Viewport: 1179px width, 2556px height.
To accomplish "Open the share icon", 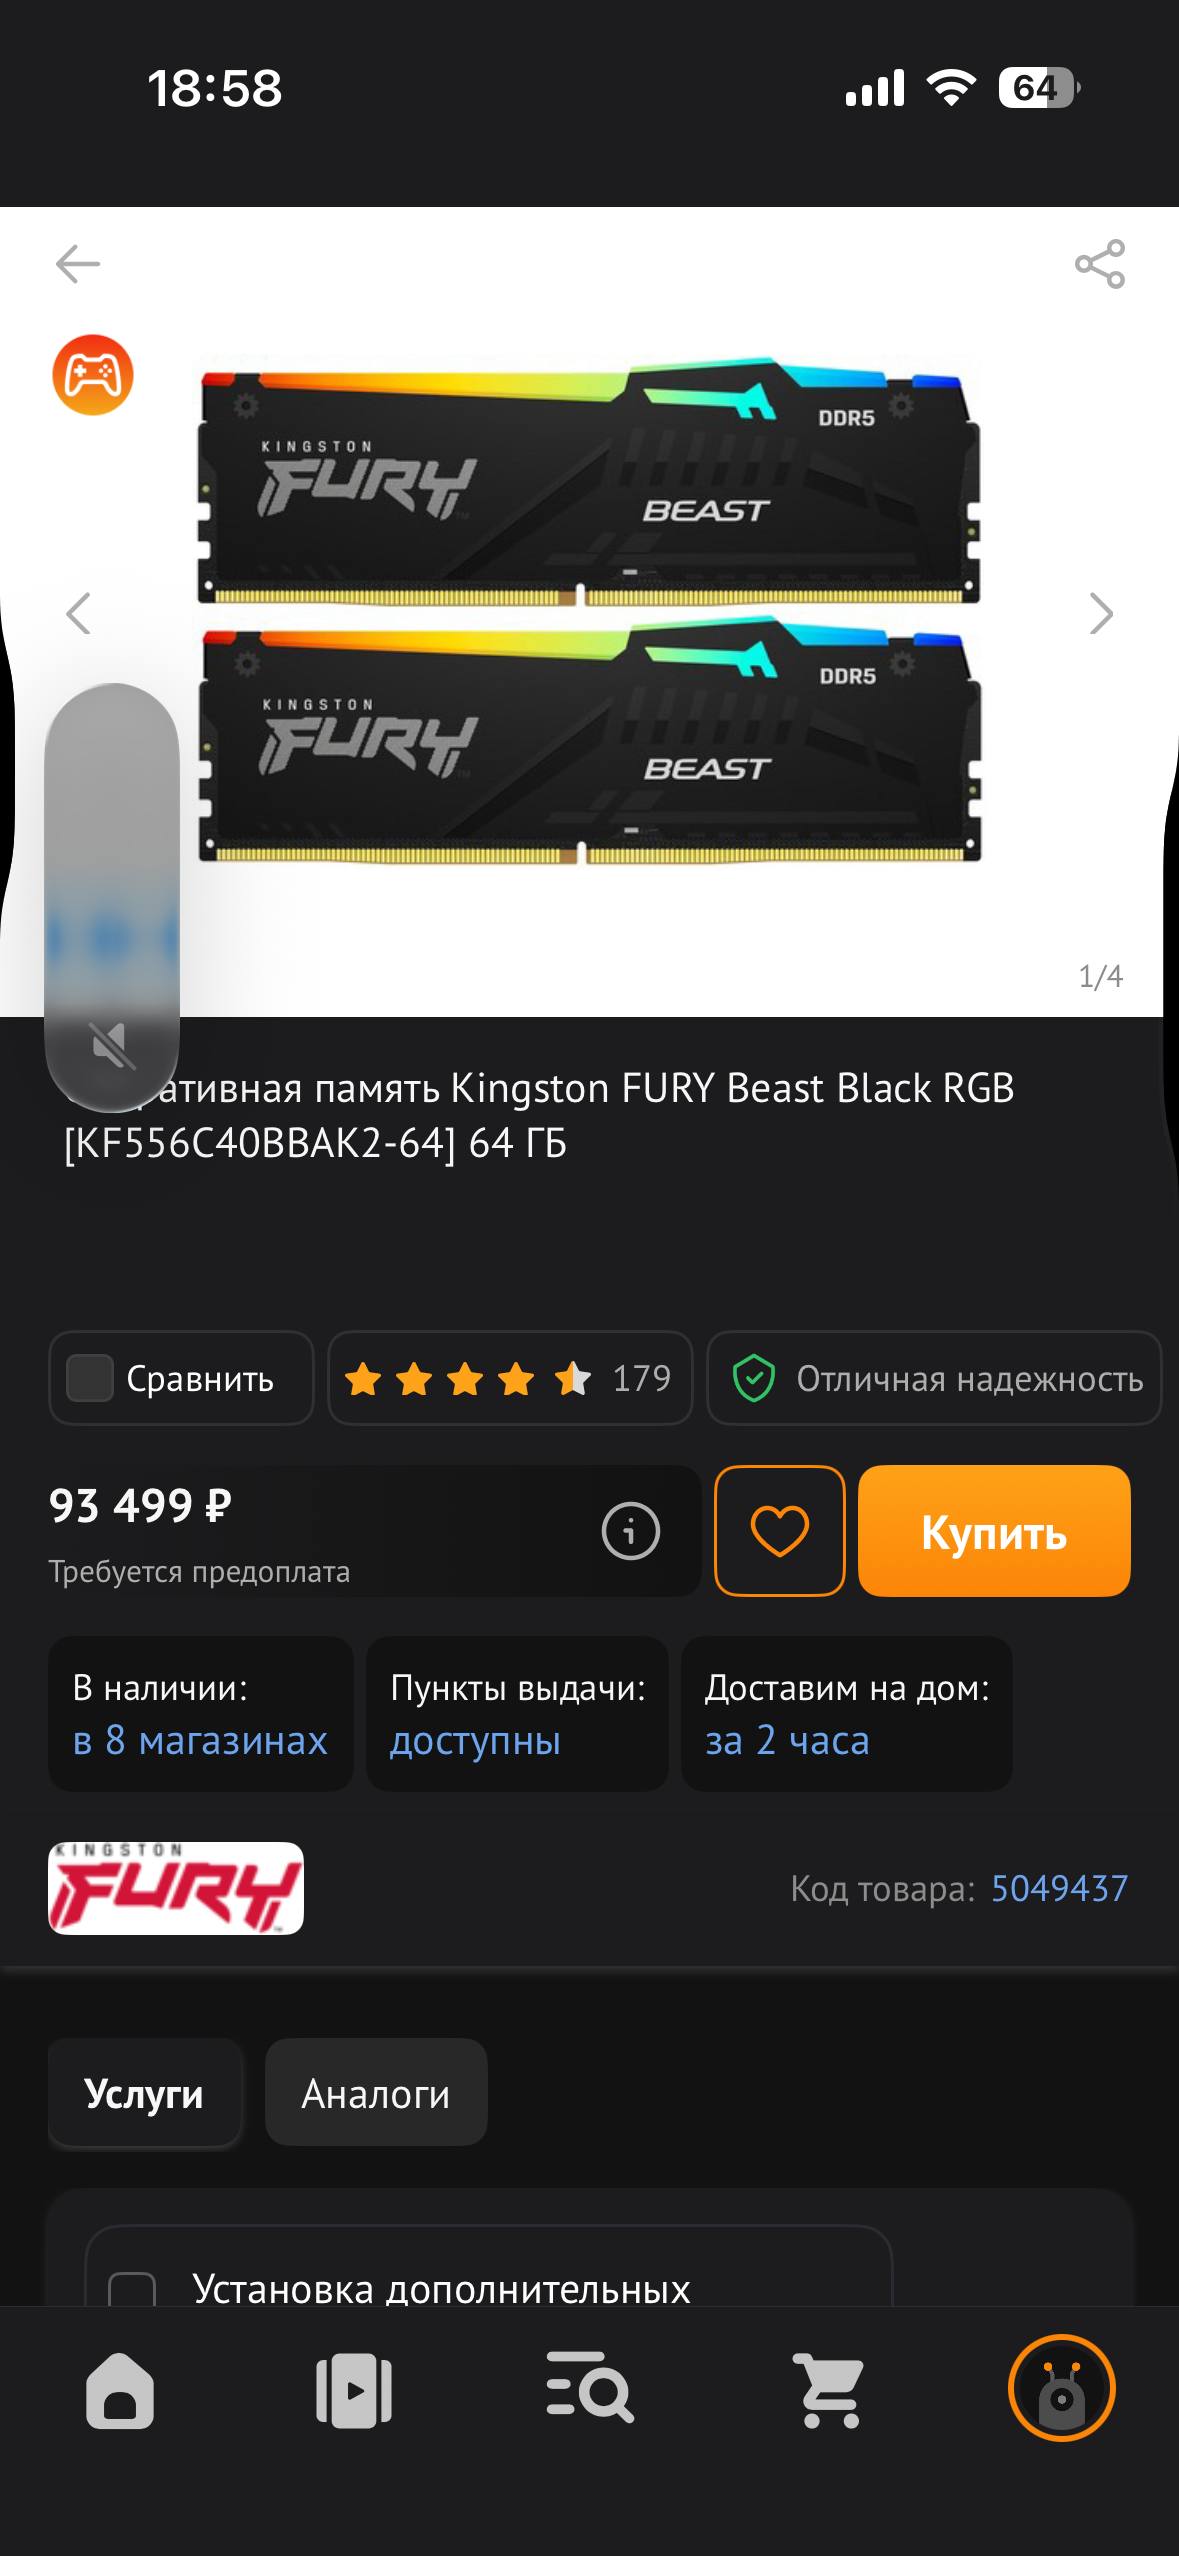I will [1100, 264].
